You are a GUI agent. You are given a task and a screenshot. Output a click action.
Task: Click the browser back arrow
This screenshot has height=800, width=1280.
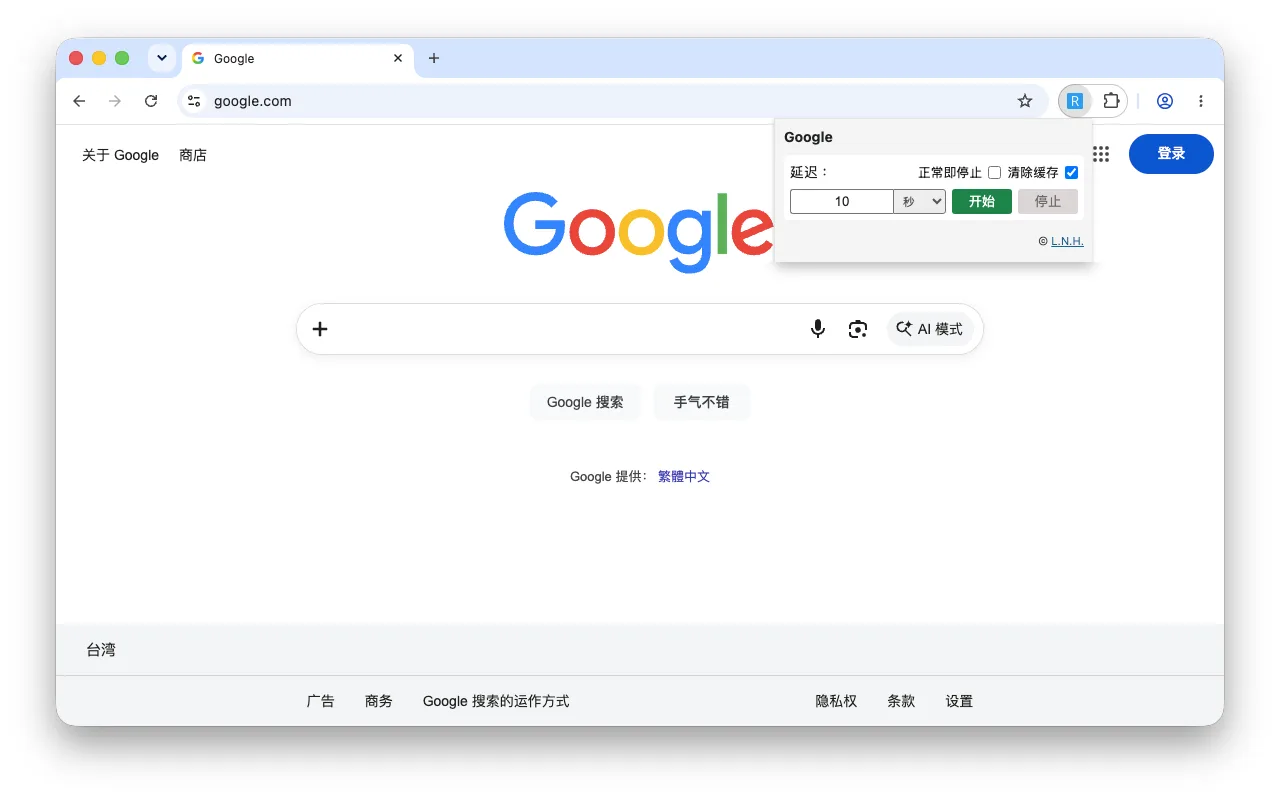click(80, 101)
